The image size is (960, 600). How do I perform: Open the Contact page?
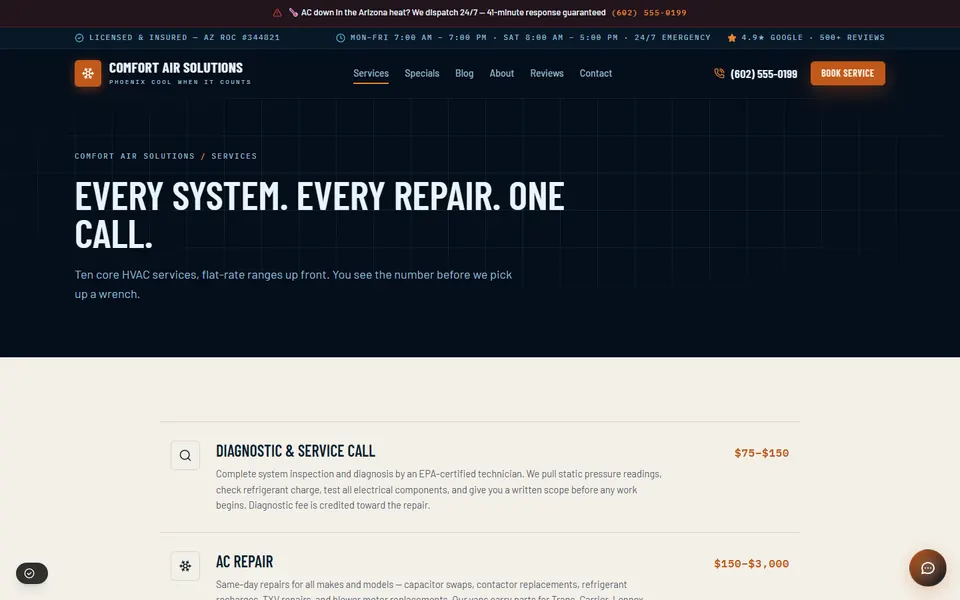click(596, 73)
